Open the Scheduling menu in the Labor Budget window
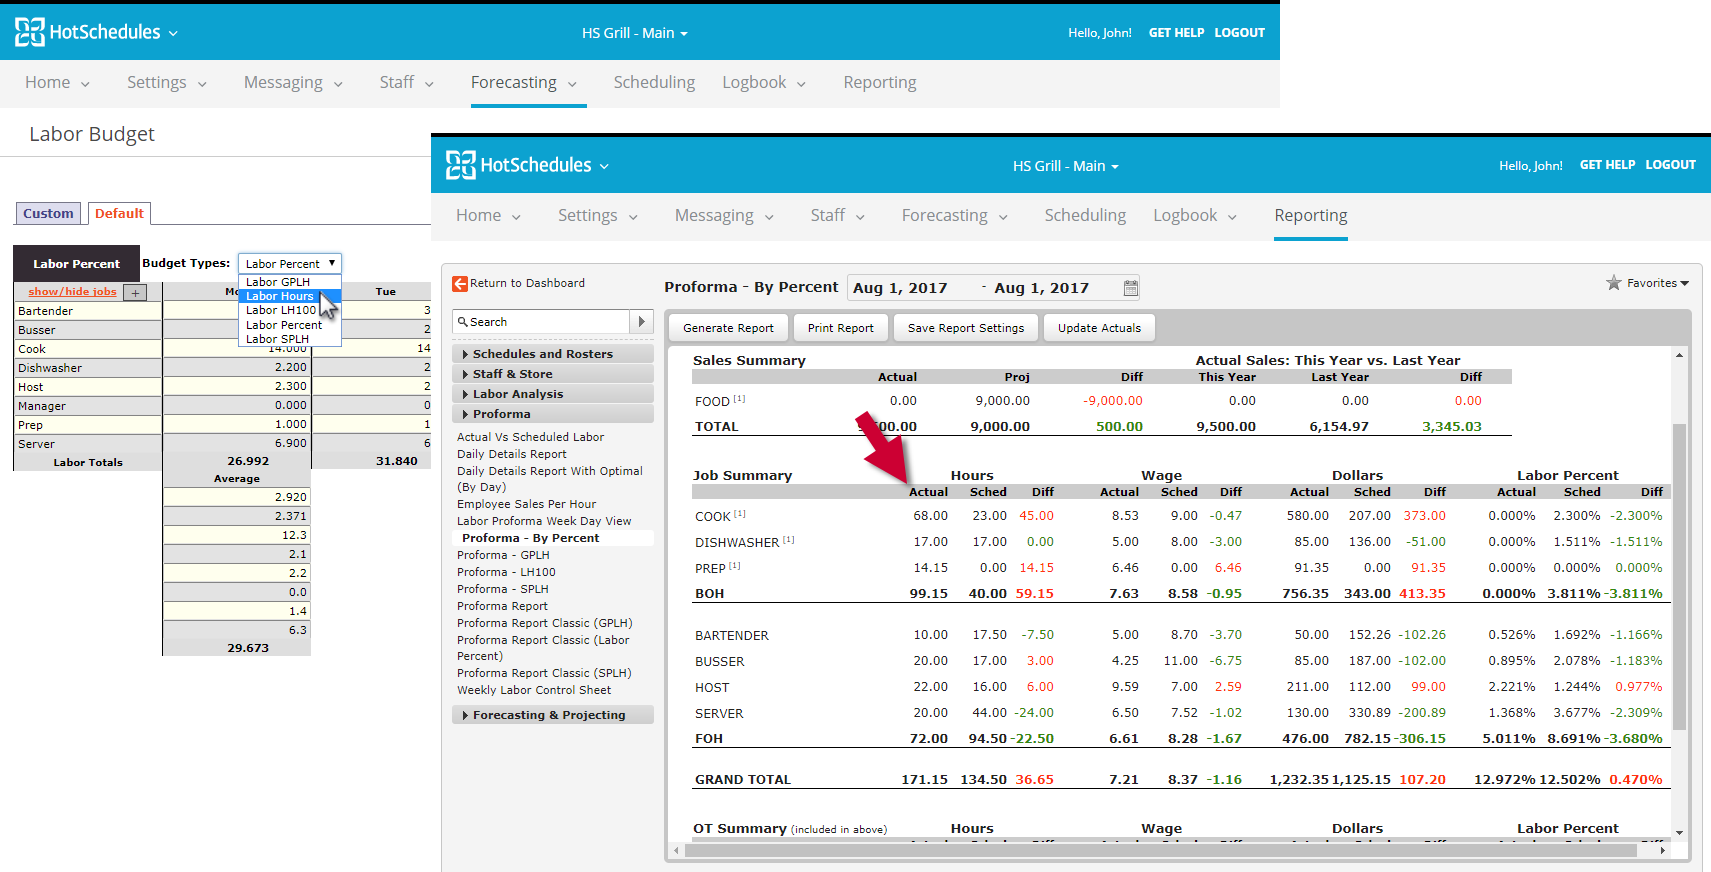 tap(654, 82)
